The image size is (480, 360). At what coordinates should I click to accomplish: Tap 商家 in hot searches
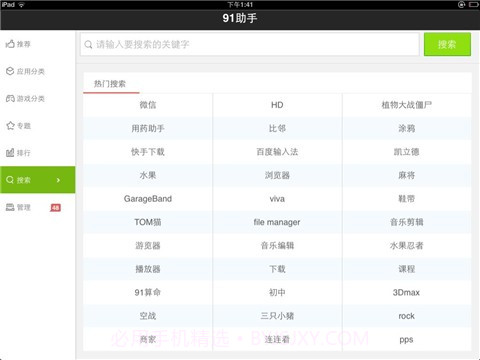tap(148, 339)
